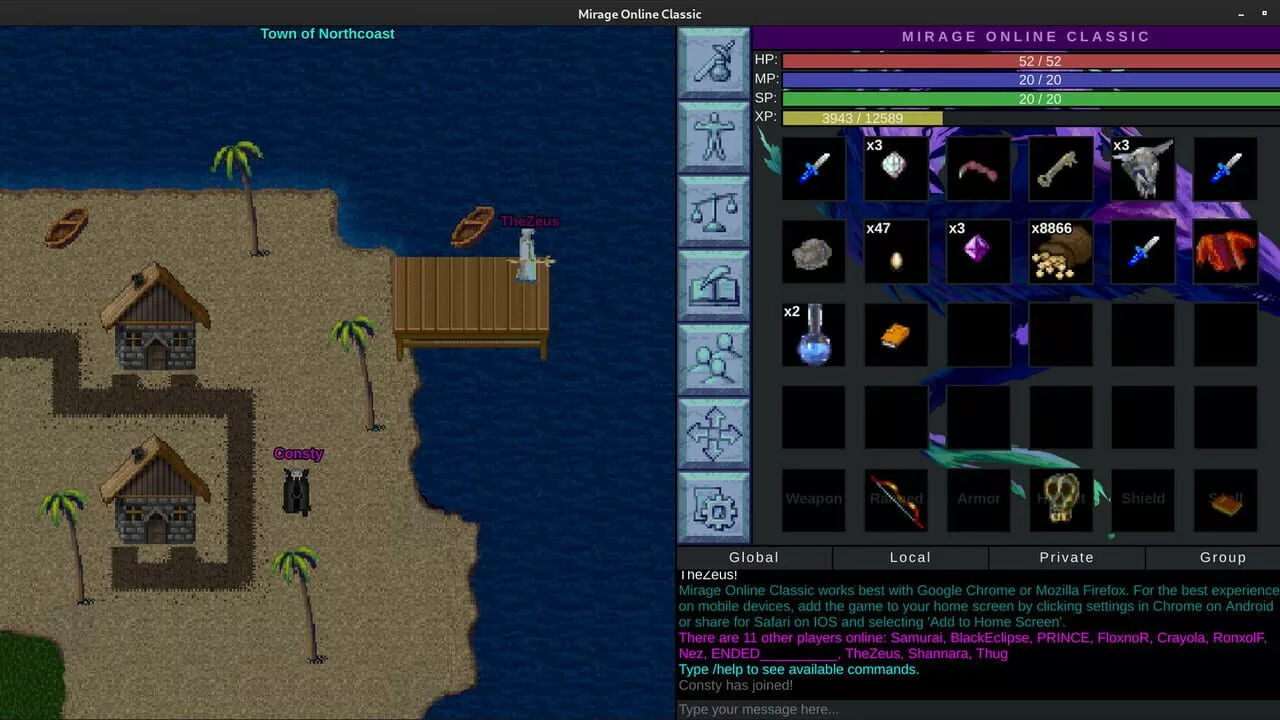Open the inventory bag panel icon
Viewport: 1280px width, 720px height.
coord(714,63)
